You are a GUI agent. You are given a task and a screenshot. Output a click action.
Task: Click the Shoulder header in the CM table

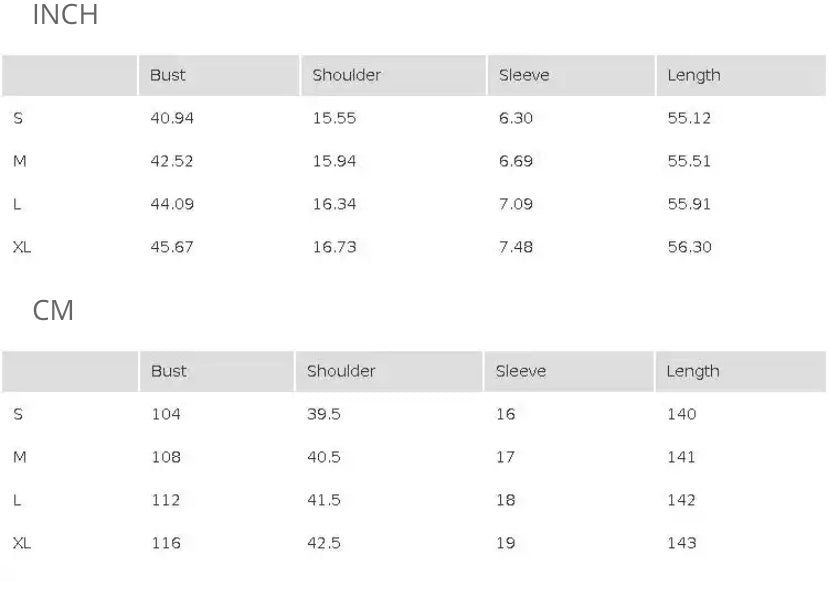click(x=341, y=371)
